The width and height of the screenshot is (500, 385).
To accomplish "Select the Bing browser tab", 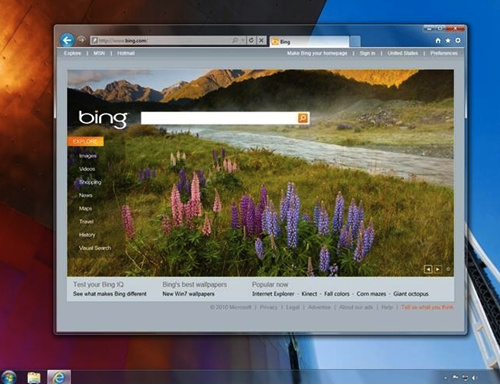I will (309, 42).
